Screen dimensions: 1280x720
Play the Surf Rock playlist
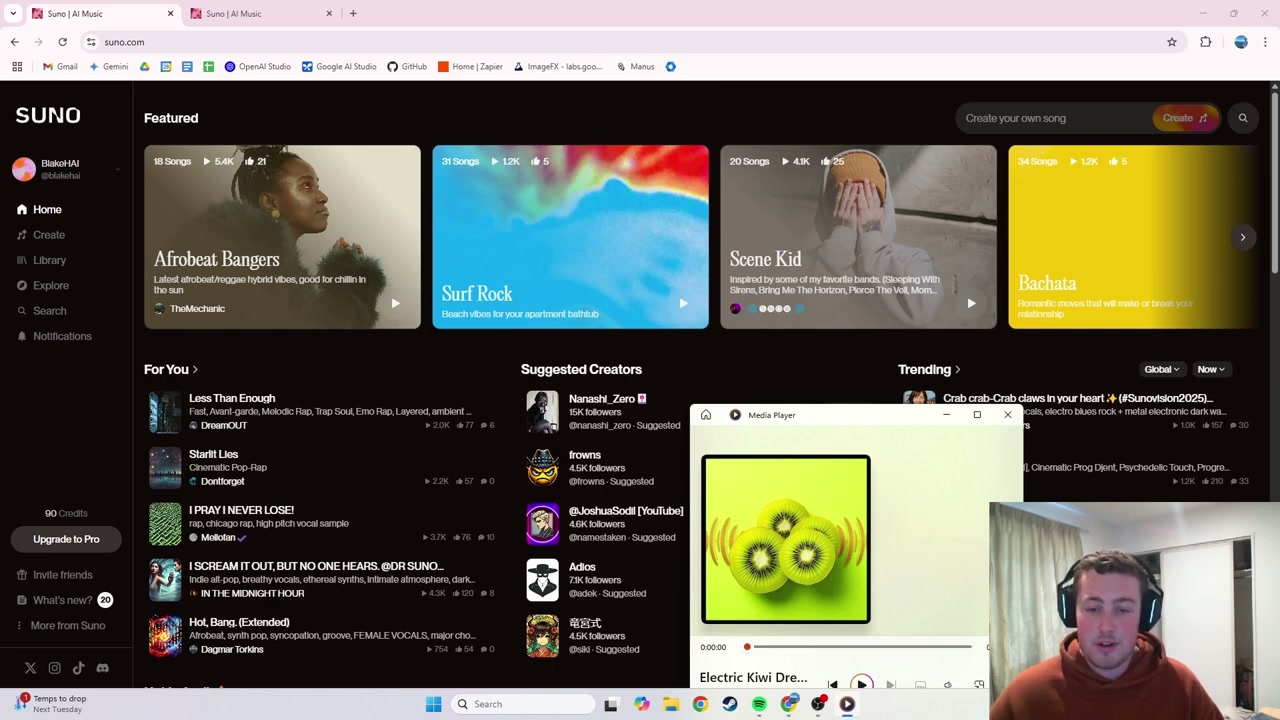click(683, 303)
